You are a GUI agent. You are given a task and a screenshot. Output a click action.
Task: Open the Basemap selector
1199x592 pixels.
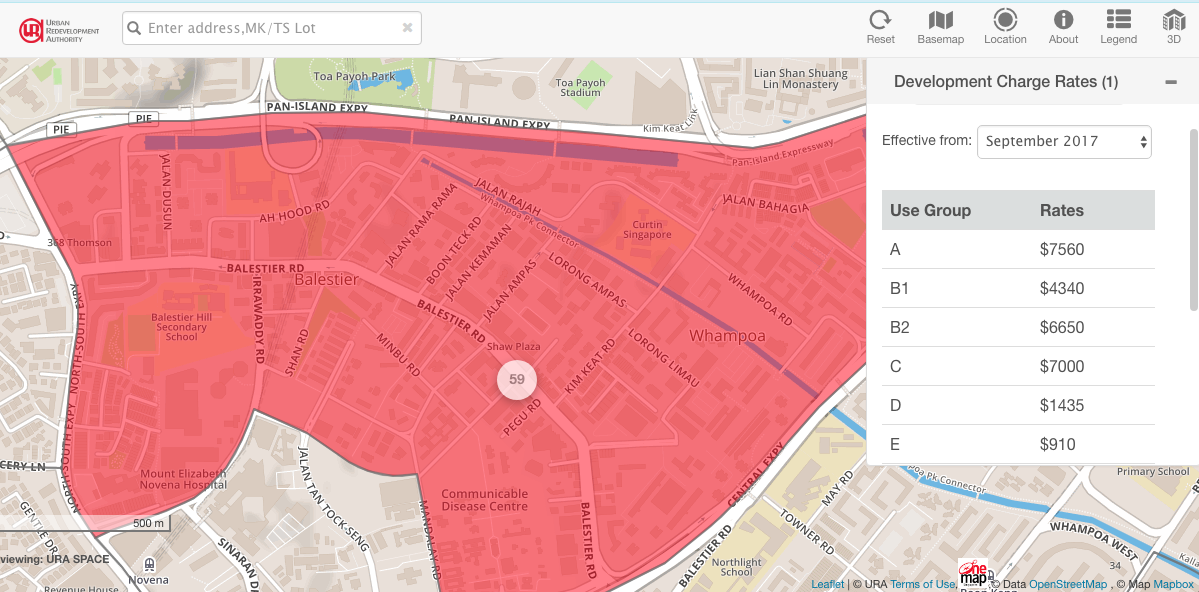pyautogui.click(x=940, y=27)
